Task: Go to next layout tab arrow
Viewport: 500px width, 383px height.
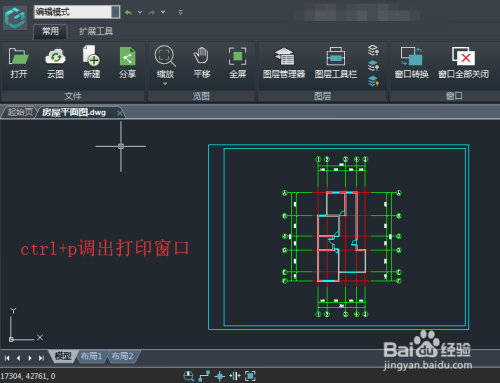Action: (30, 358)
